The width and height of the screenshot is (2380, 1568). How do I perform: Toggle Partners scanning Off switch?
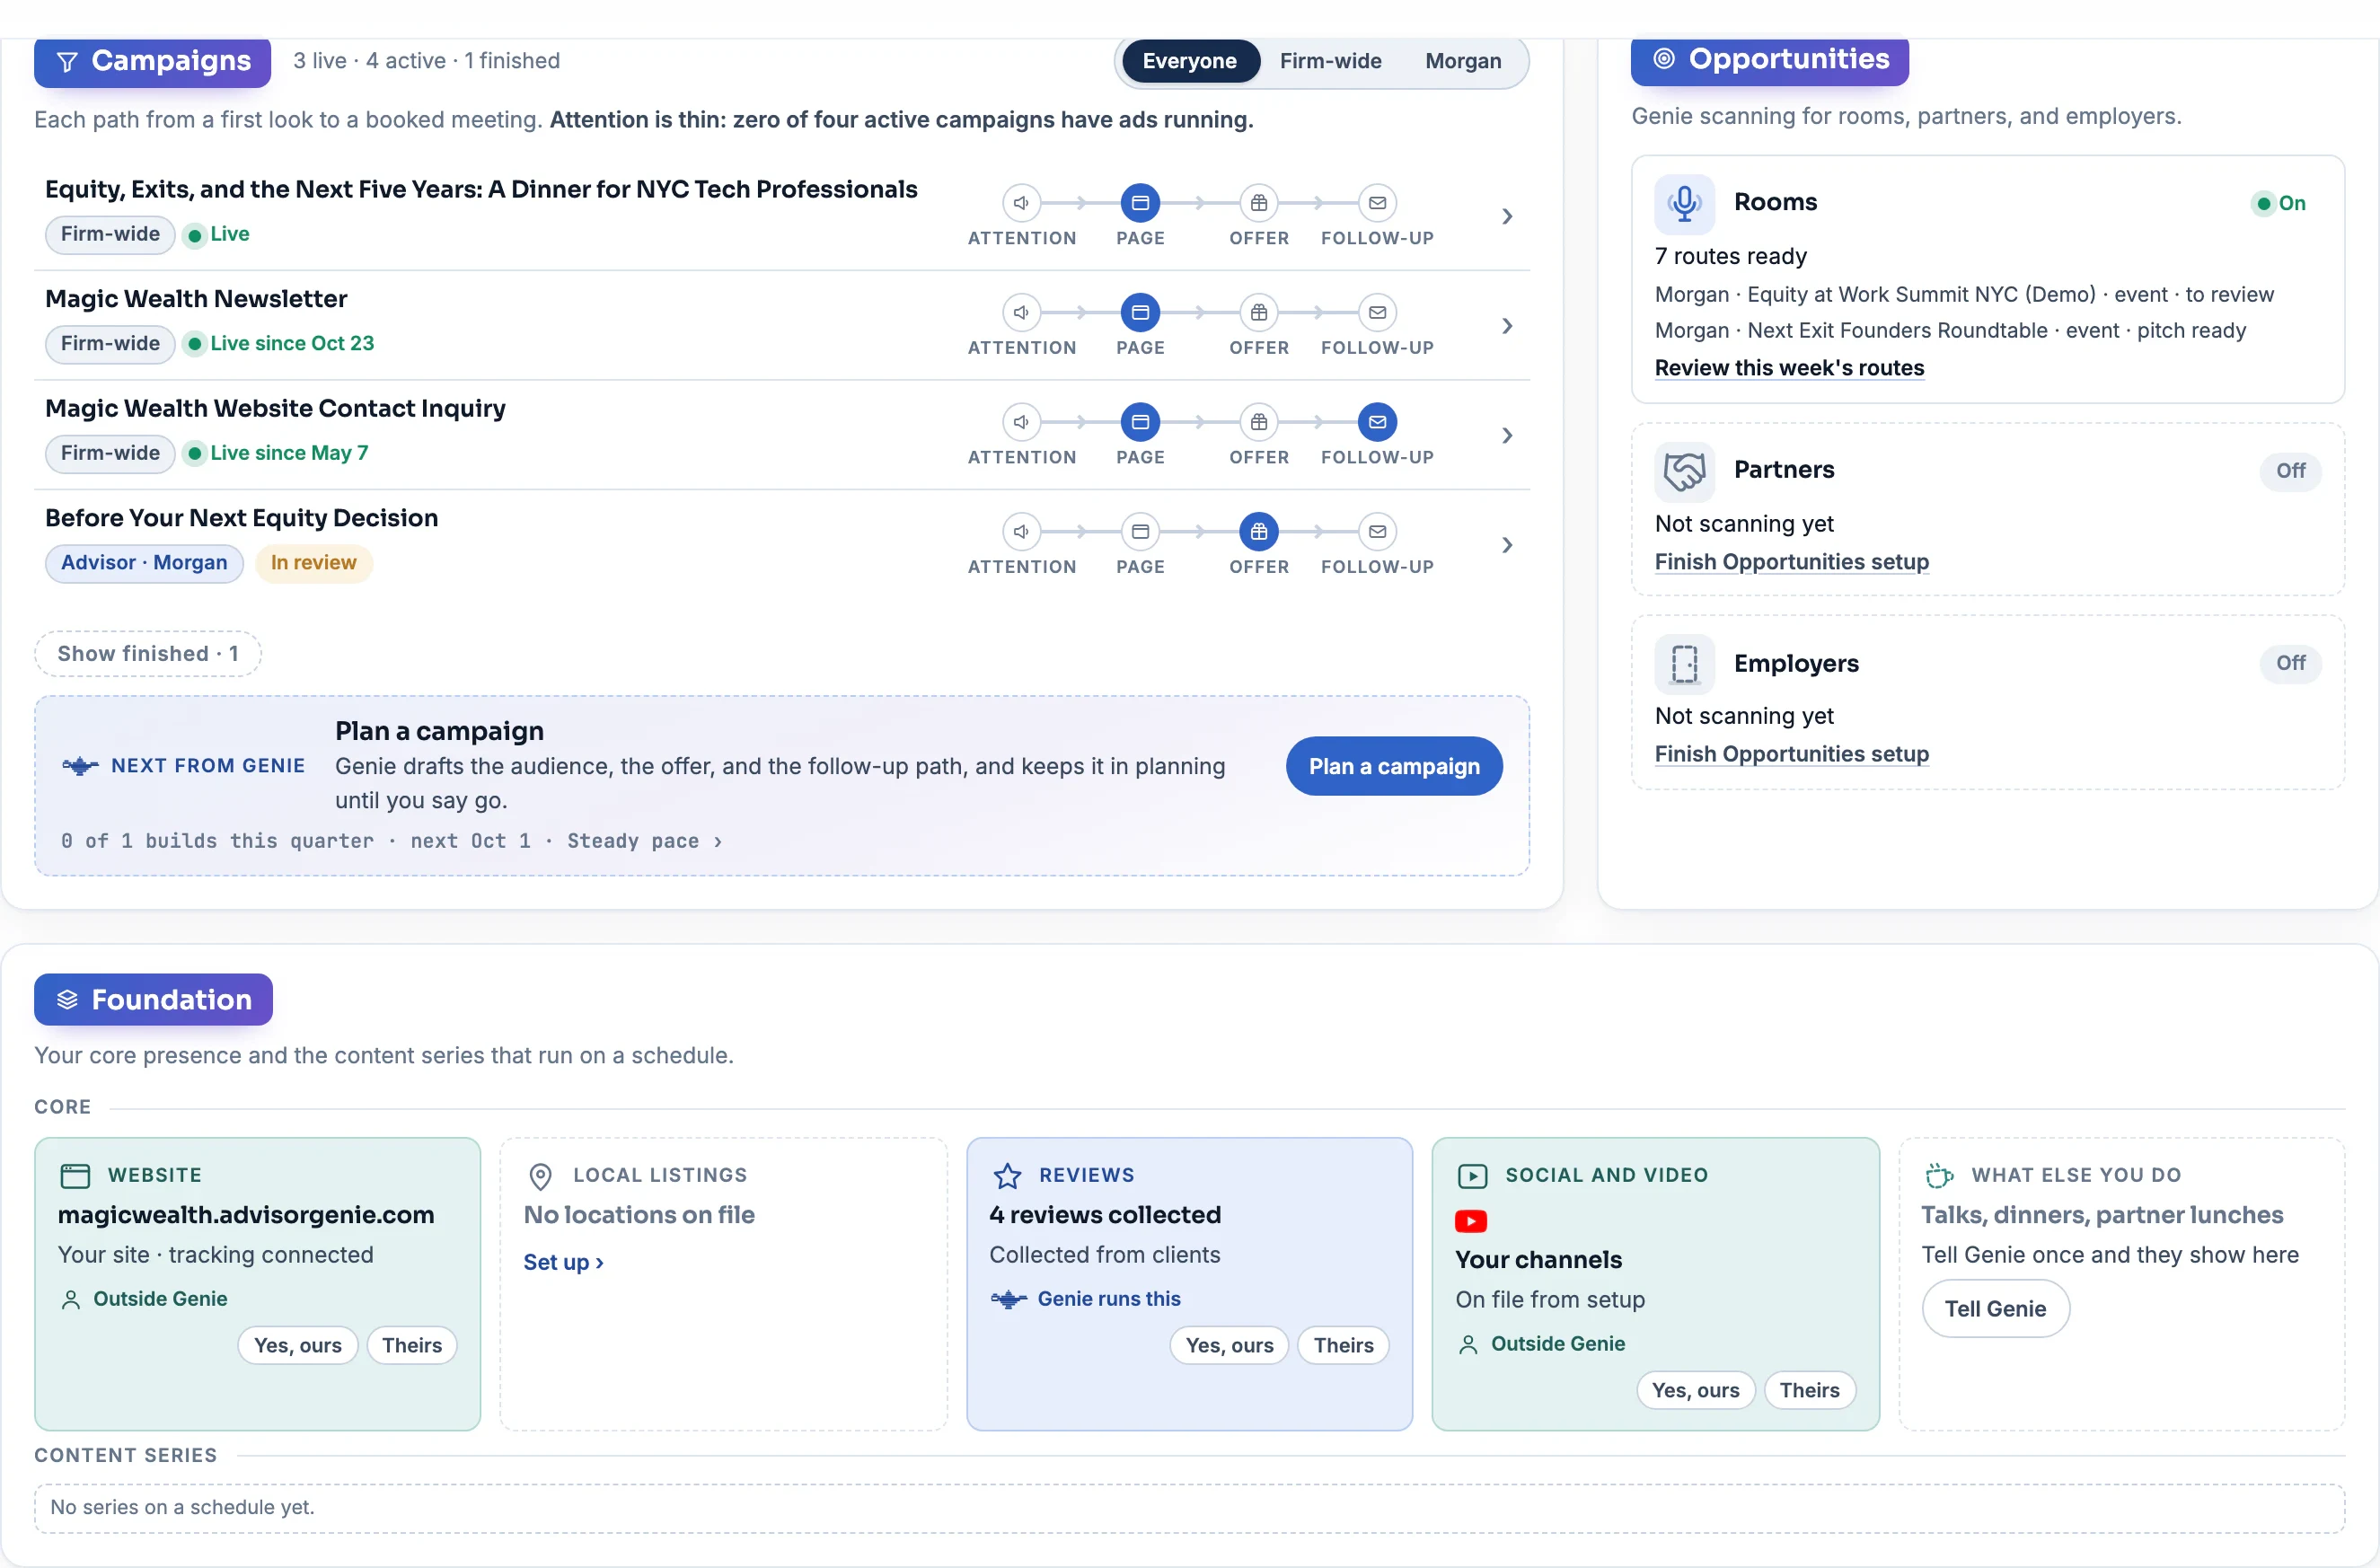(x=2290, y=471)
